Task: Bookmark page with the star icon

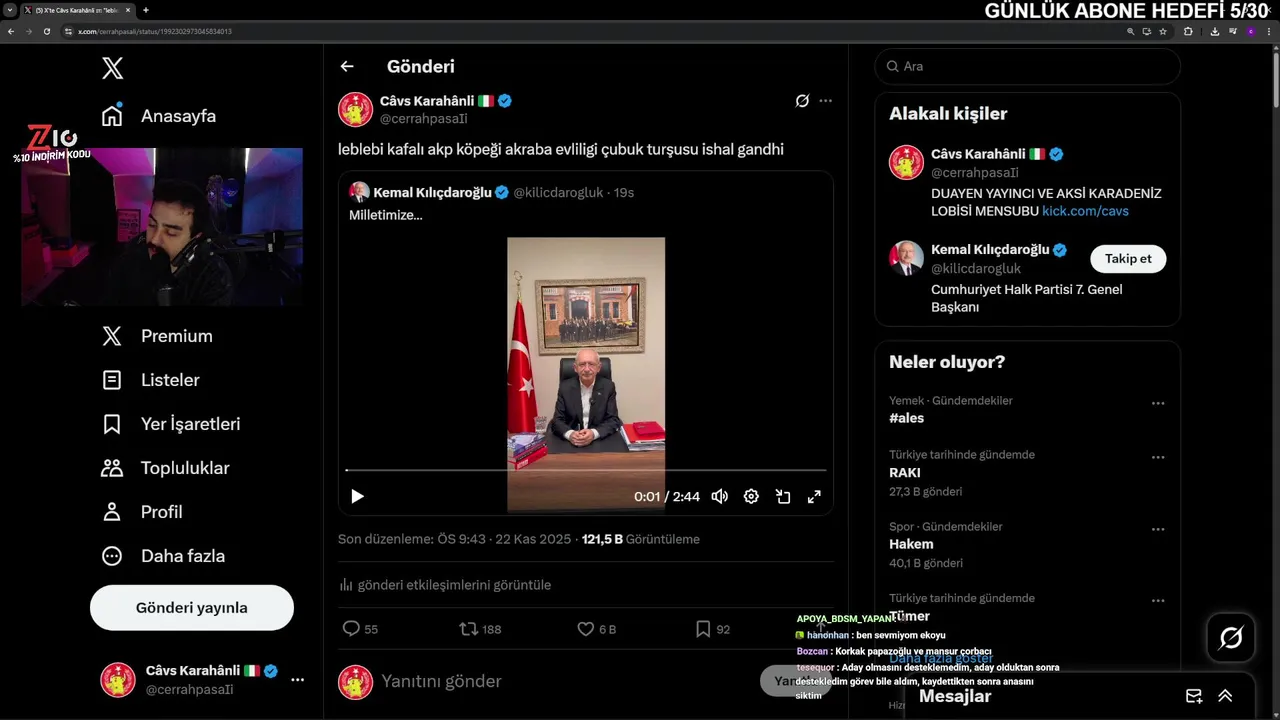Action: click(x=1163, y=31)
